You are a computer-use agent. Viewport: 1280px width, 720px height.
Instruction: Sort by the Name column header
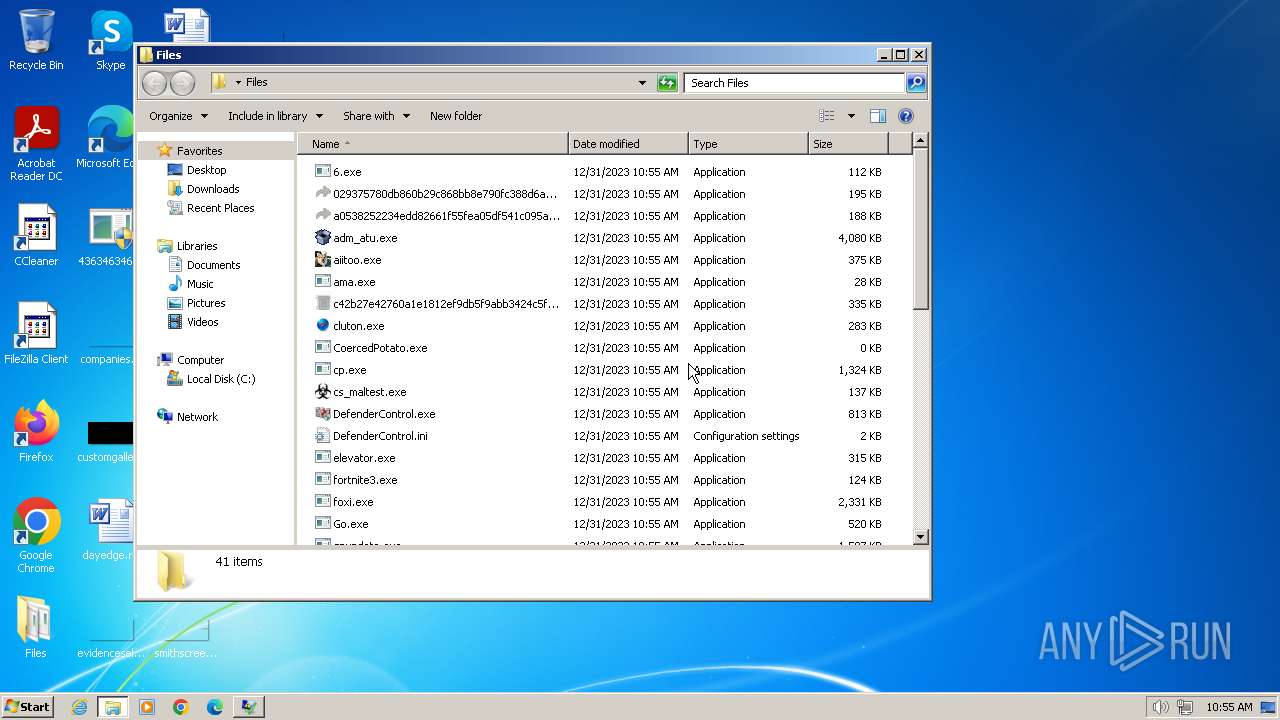(x=432, y=144)
